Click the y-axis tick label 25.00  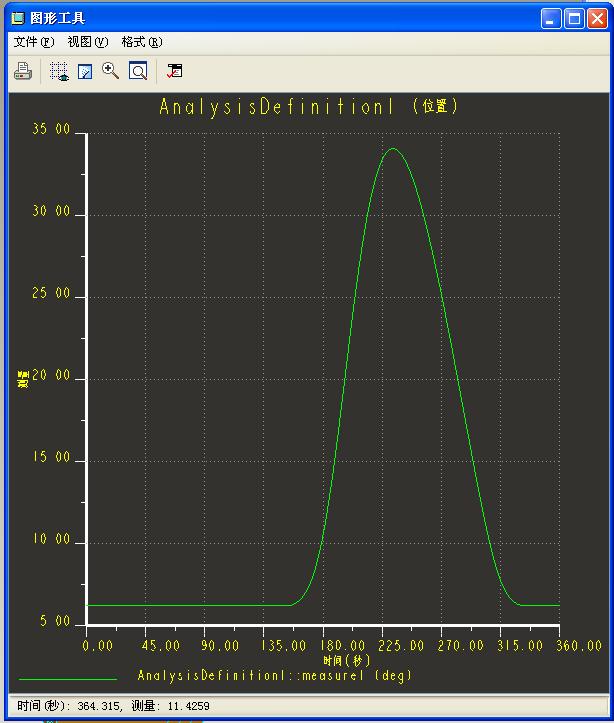[x=51, y=293]
